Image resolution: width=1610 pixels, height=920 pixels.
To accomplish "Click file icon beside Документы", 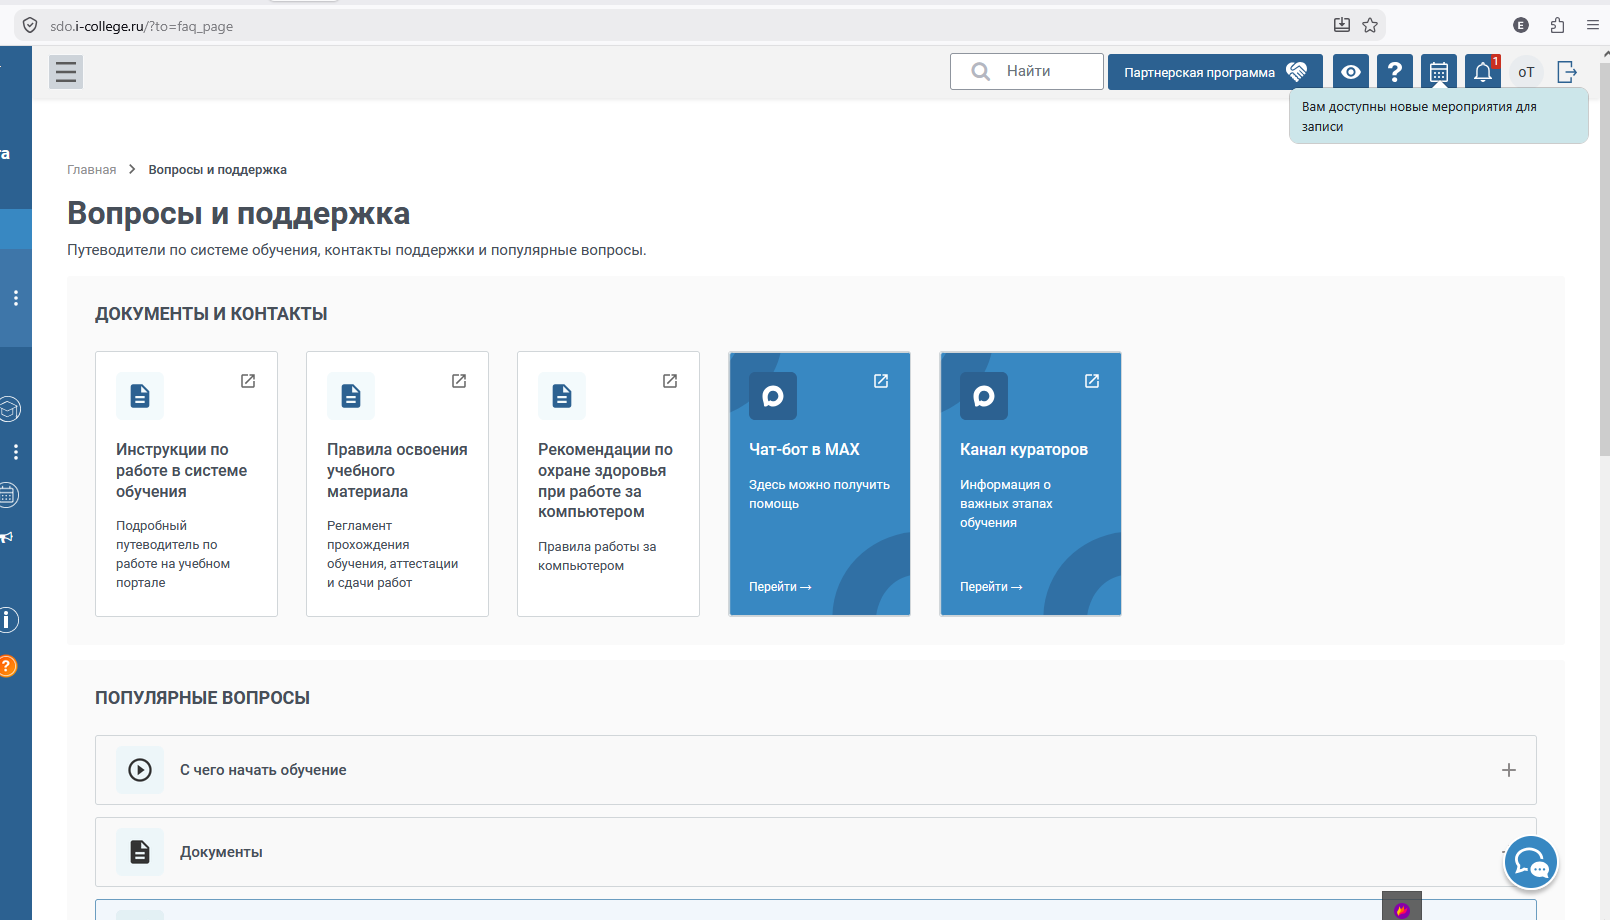I will [140, 852].
